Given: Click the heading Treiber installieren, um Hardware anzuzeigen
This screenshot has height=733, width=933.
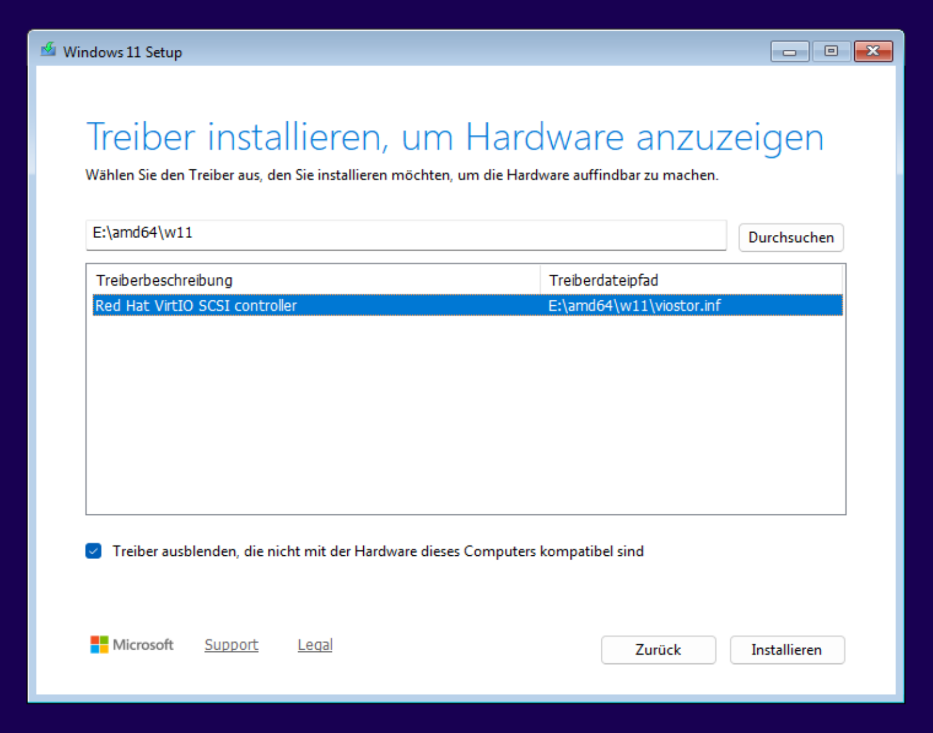Looking at the screenshot, I should [x=455, y=137].
